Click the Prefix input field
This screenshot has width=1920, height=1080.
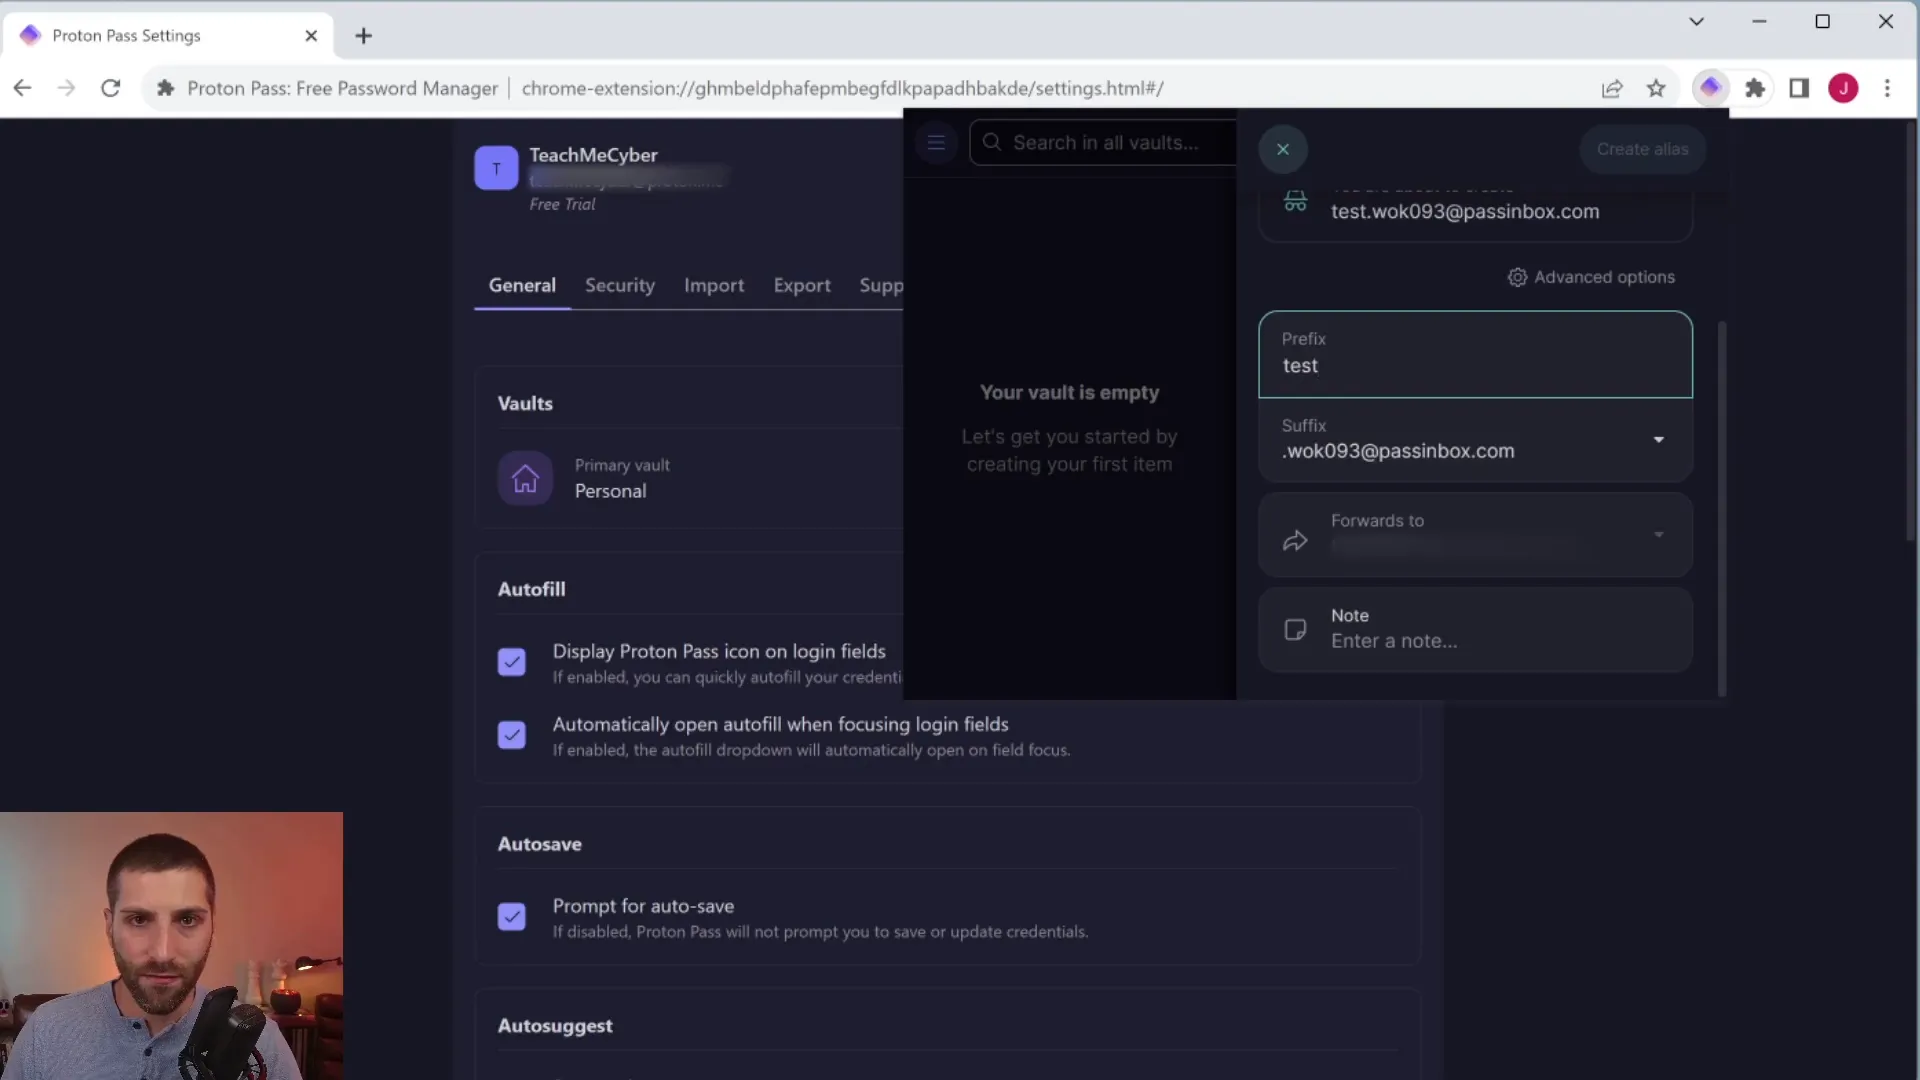[x=1475, y=355]
